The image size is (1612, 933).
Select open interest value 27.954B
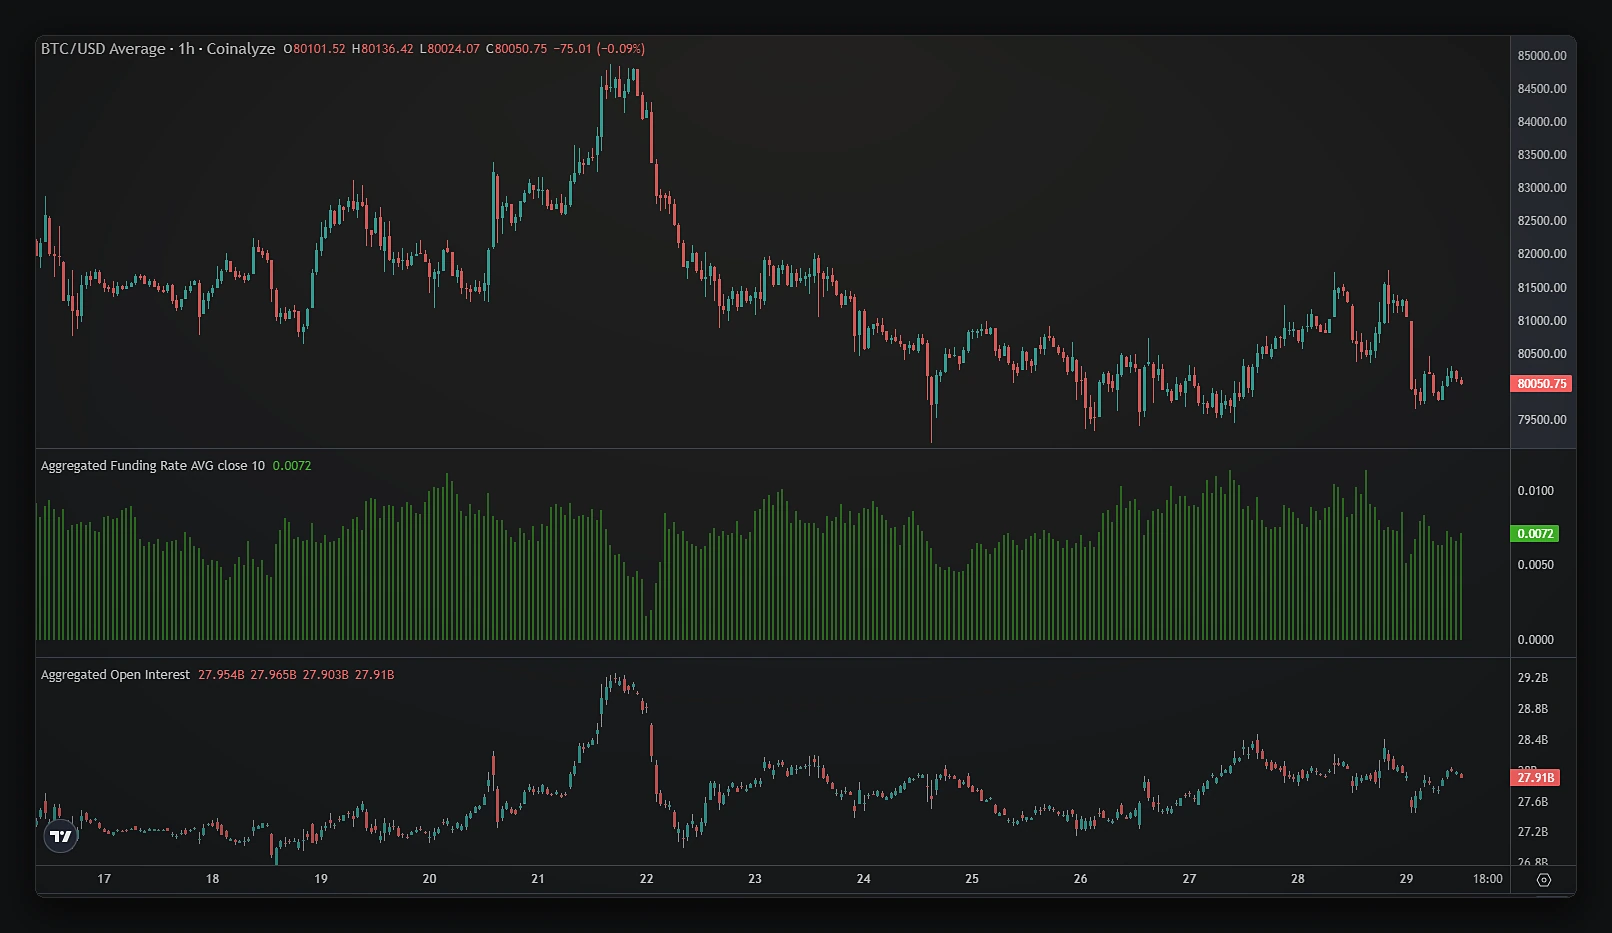pyautogui.click(x=221, y=675)
